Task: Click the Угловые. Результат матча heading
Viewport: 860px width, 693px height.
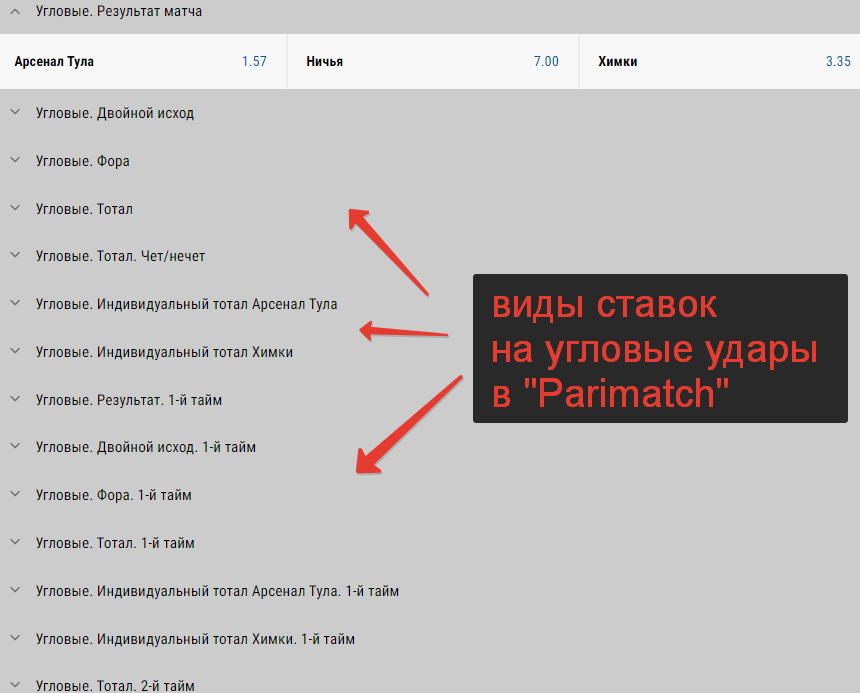Action: point(118,12)
